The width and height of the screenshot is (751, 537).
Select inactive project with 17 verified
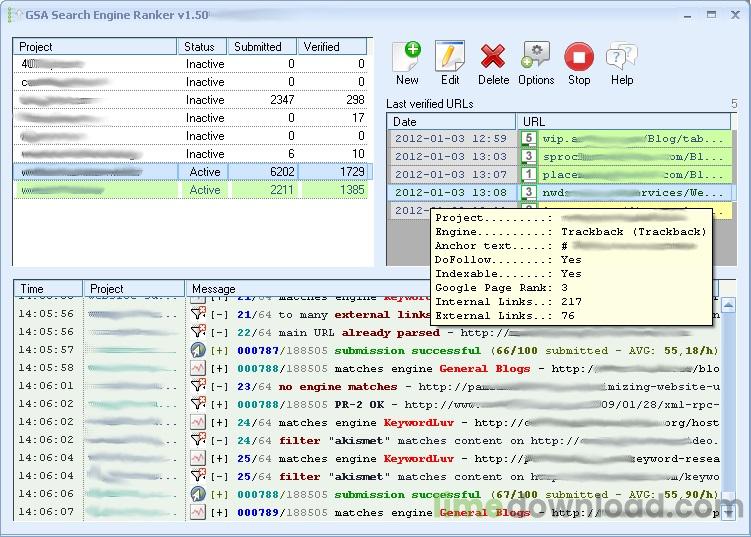tap(192, 118)
